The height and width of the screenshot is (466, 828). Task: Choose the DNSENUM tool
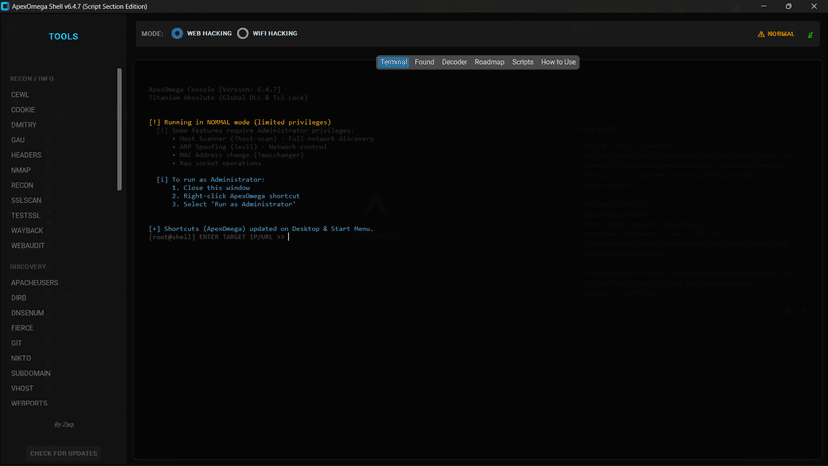pyautogui.click(x=27, y=313)
